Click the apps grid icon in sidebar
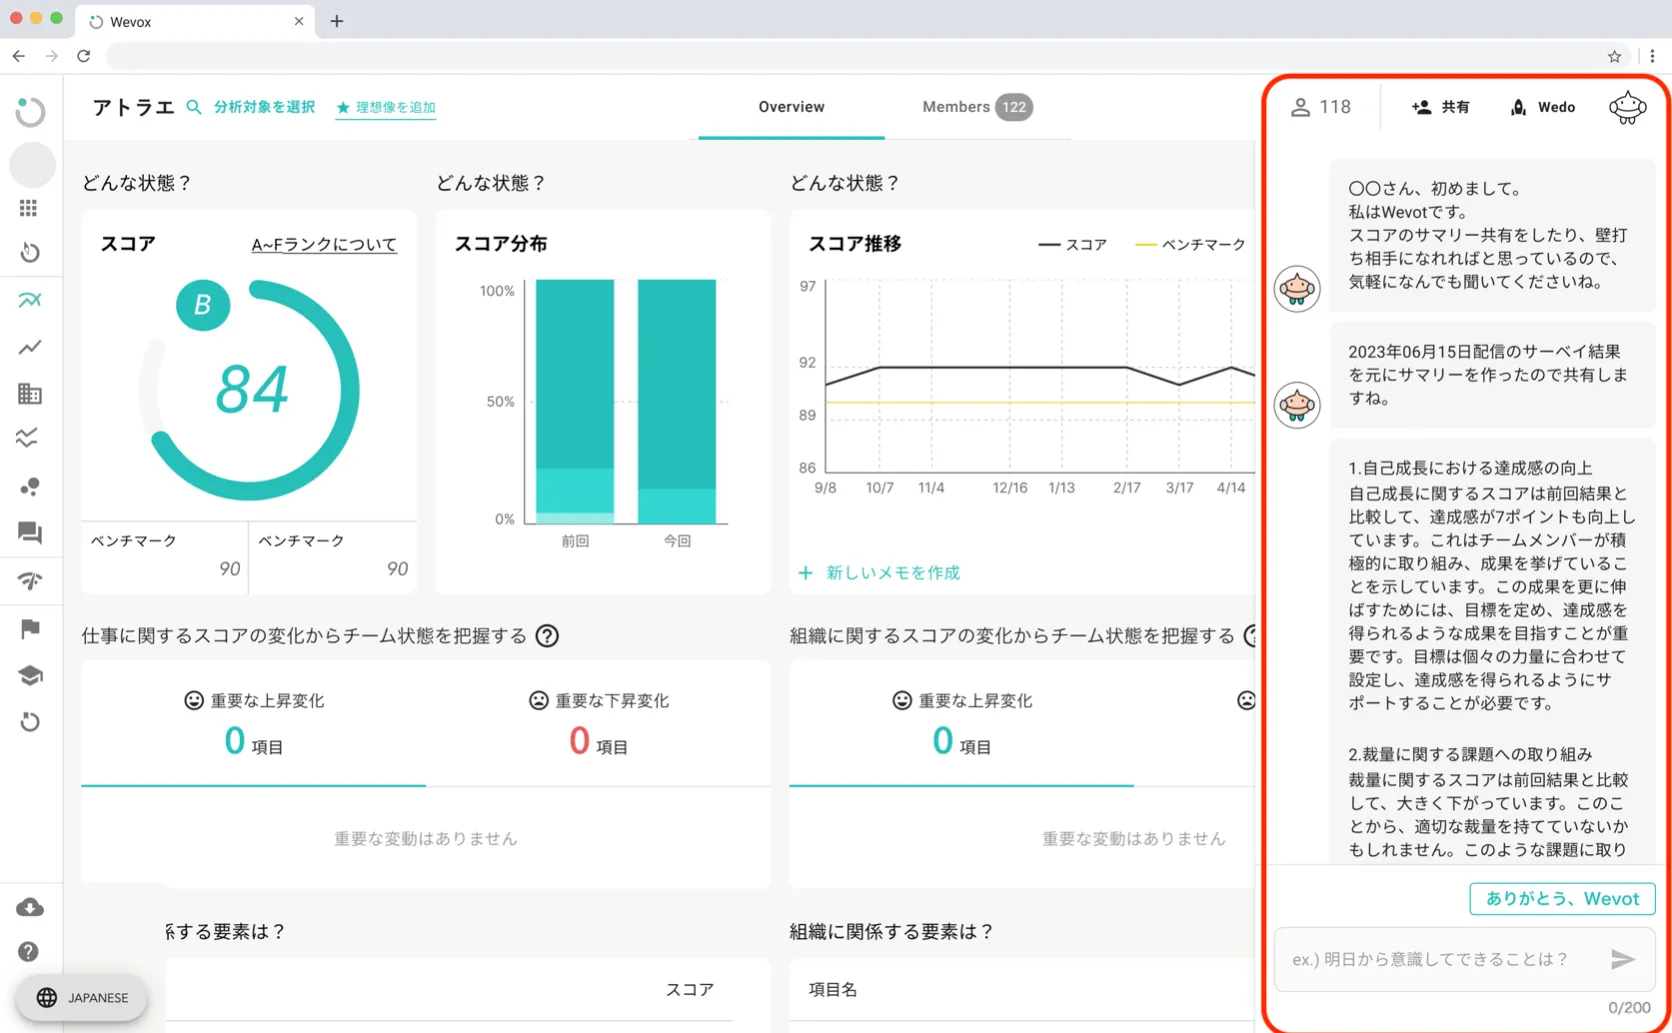Image resolution: width=1672 pixels, height=1033 pixels. 28,208
